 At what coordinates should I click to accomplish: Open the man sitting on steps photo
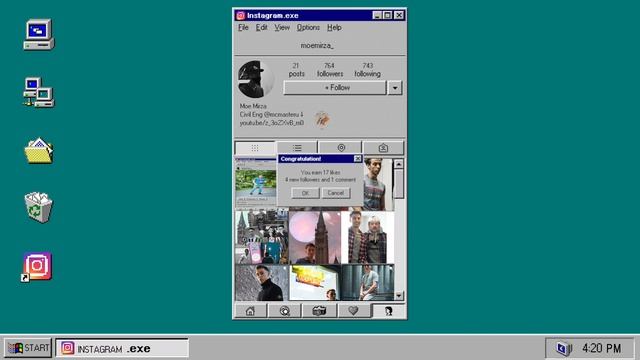pos(368,282)
